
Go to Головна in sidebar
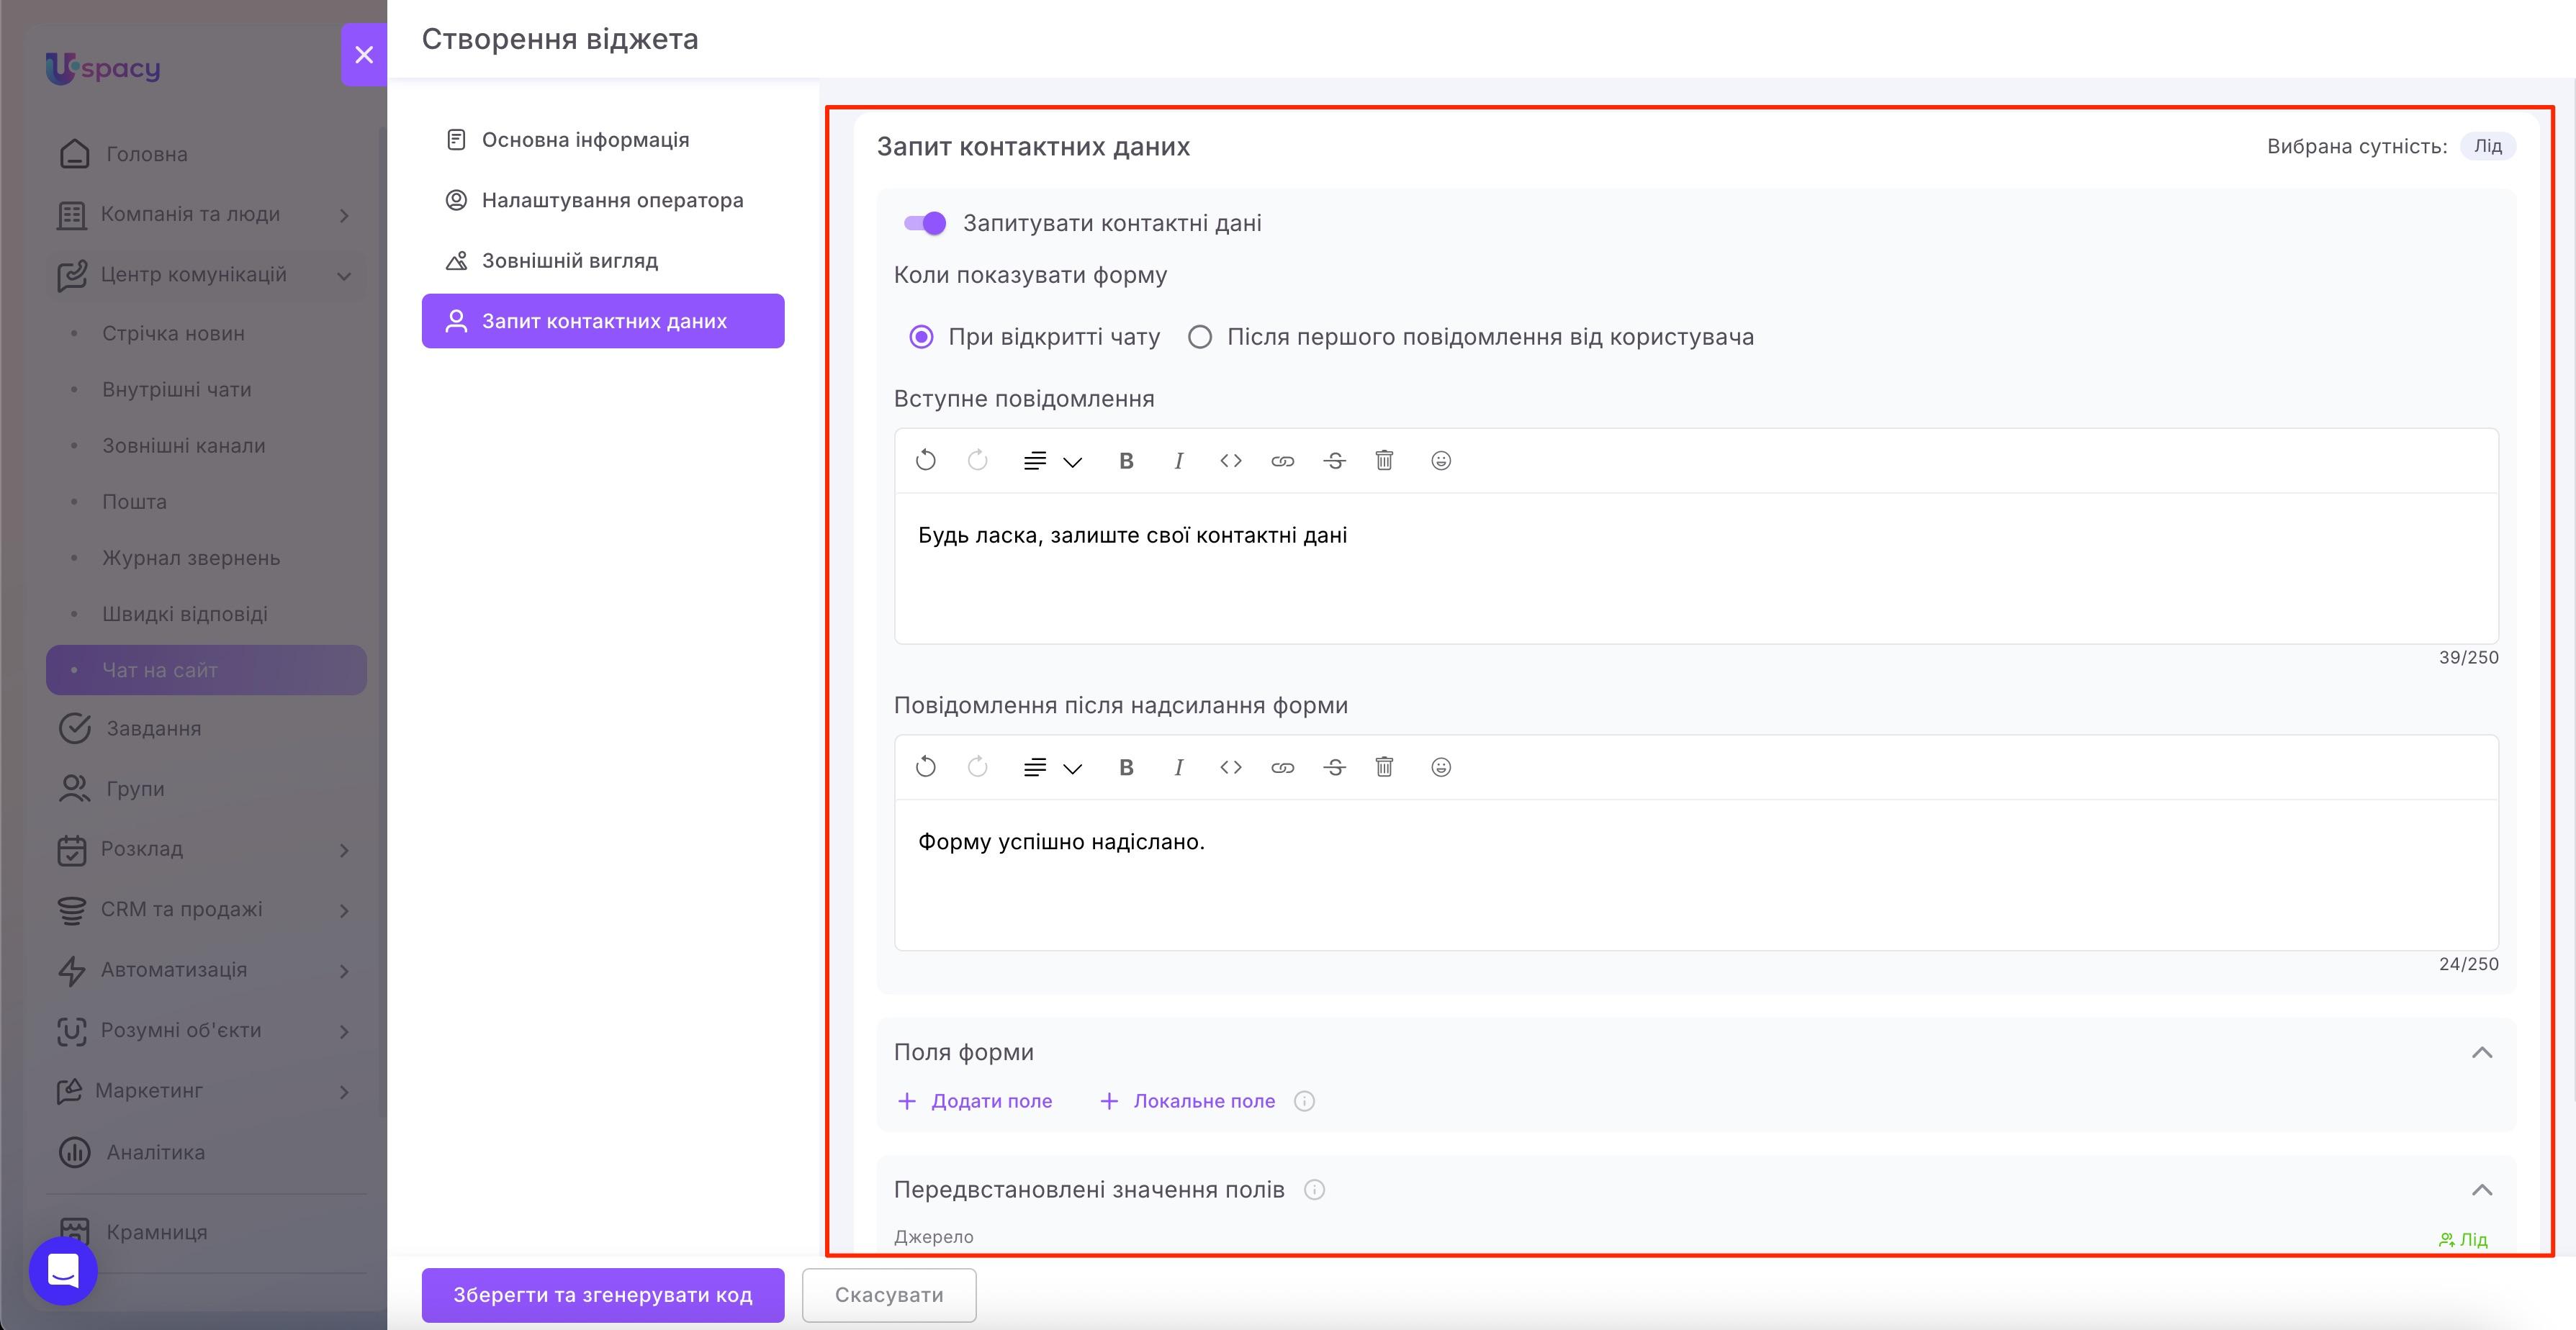(206, 154)
